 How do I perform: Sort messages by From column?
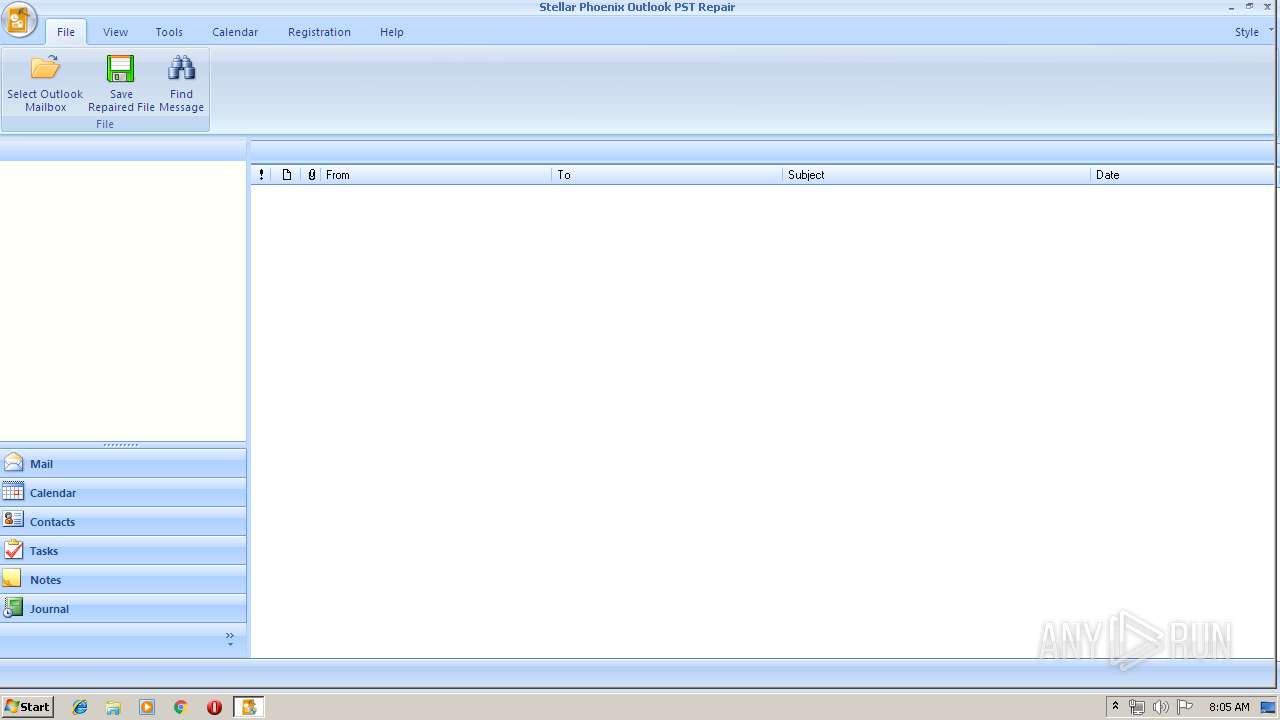[x=436, y=175]
